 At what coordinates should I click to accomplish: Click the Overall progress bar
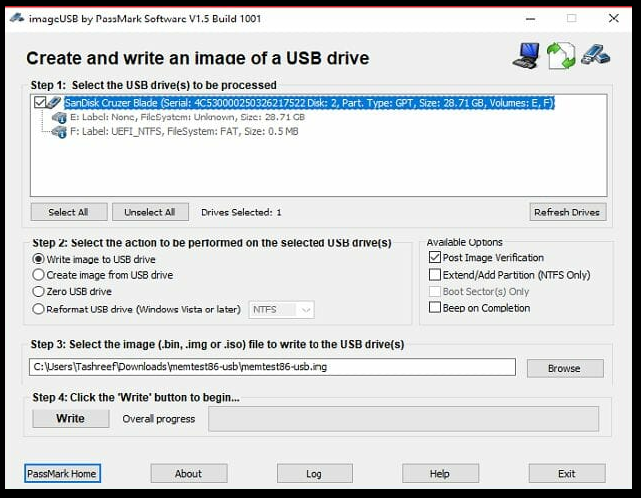(403, 419)
